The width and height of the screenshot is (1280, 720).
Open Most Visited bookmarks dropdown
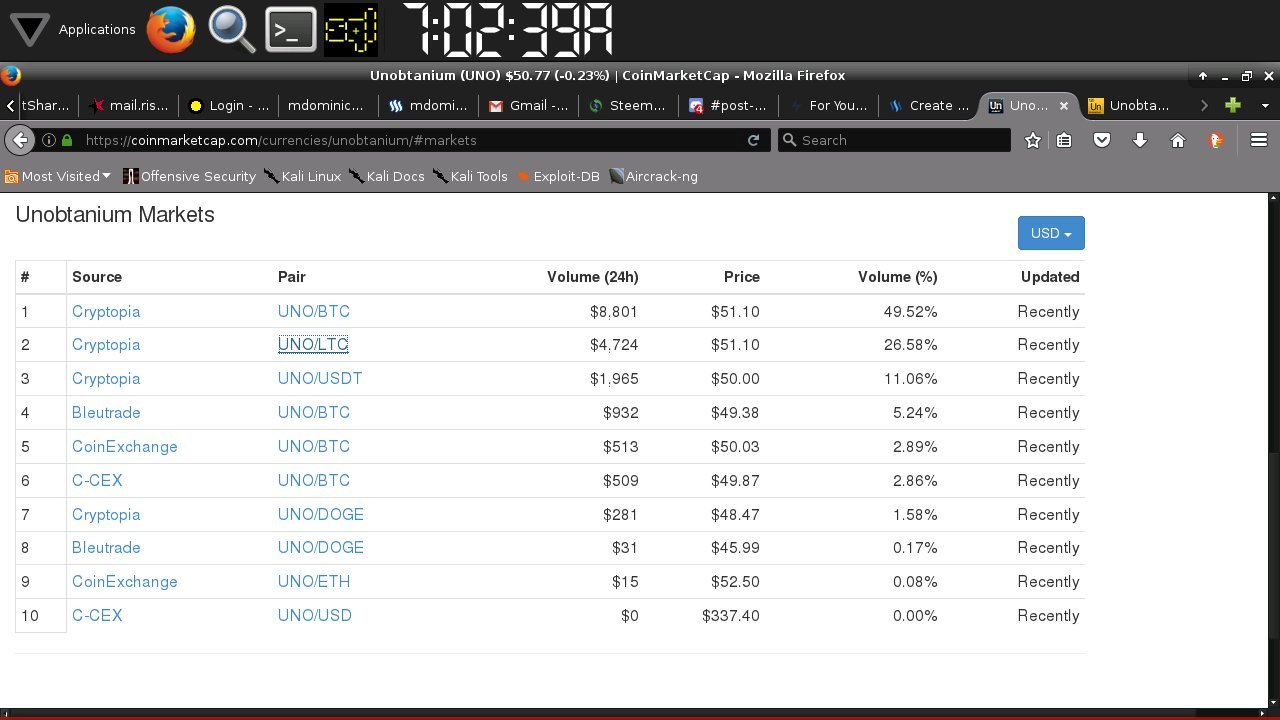point(58,176)
